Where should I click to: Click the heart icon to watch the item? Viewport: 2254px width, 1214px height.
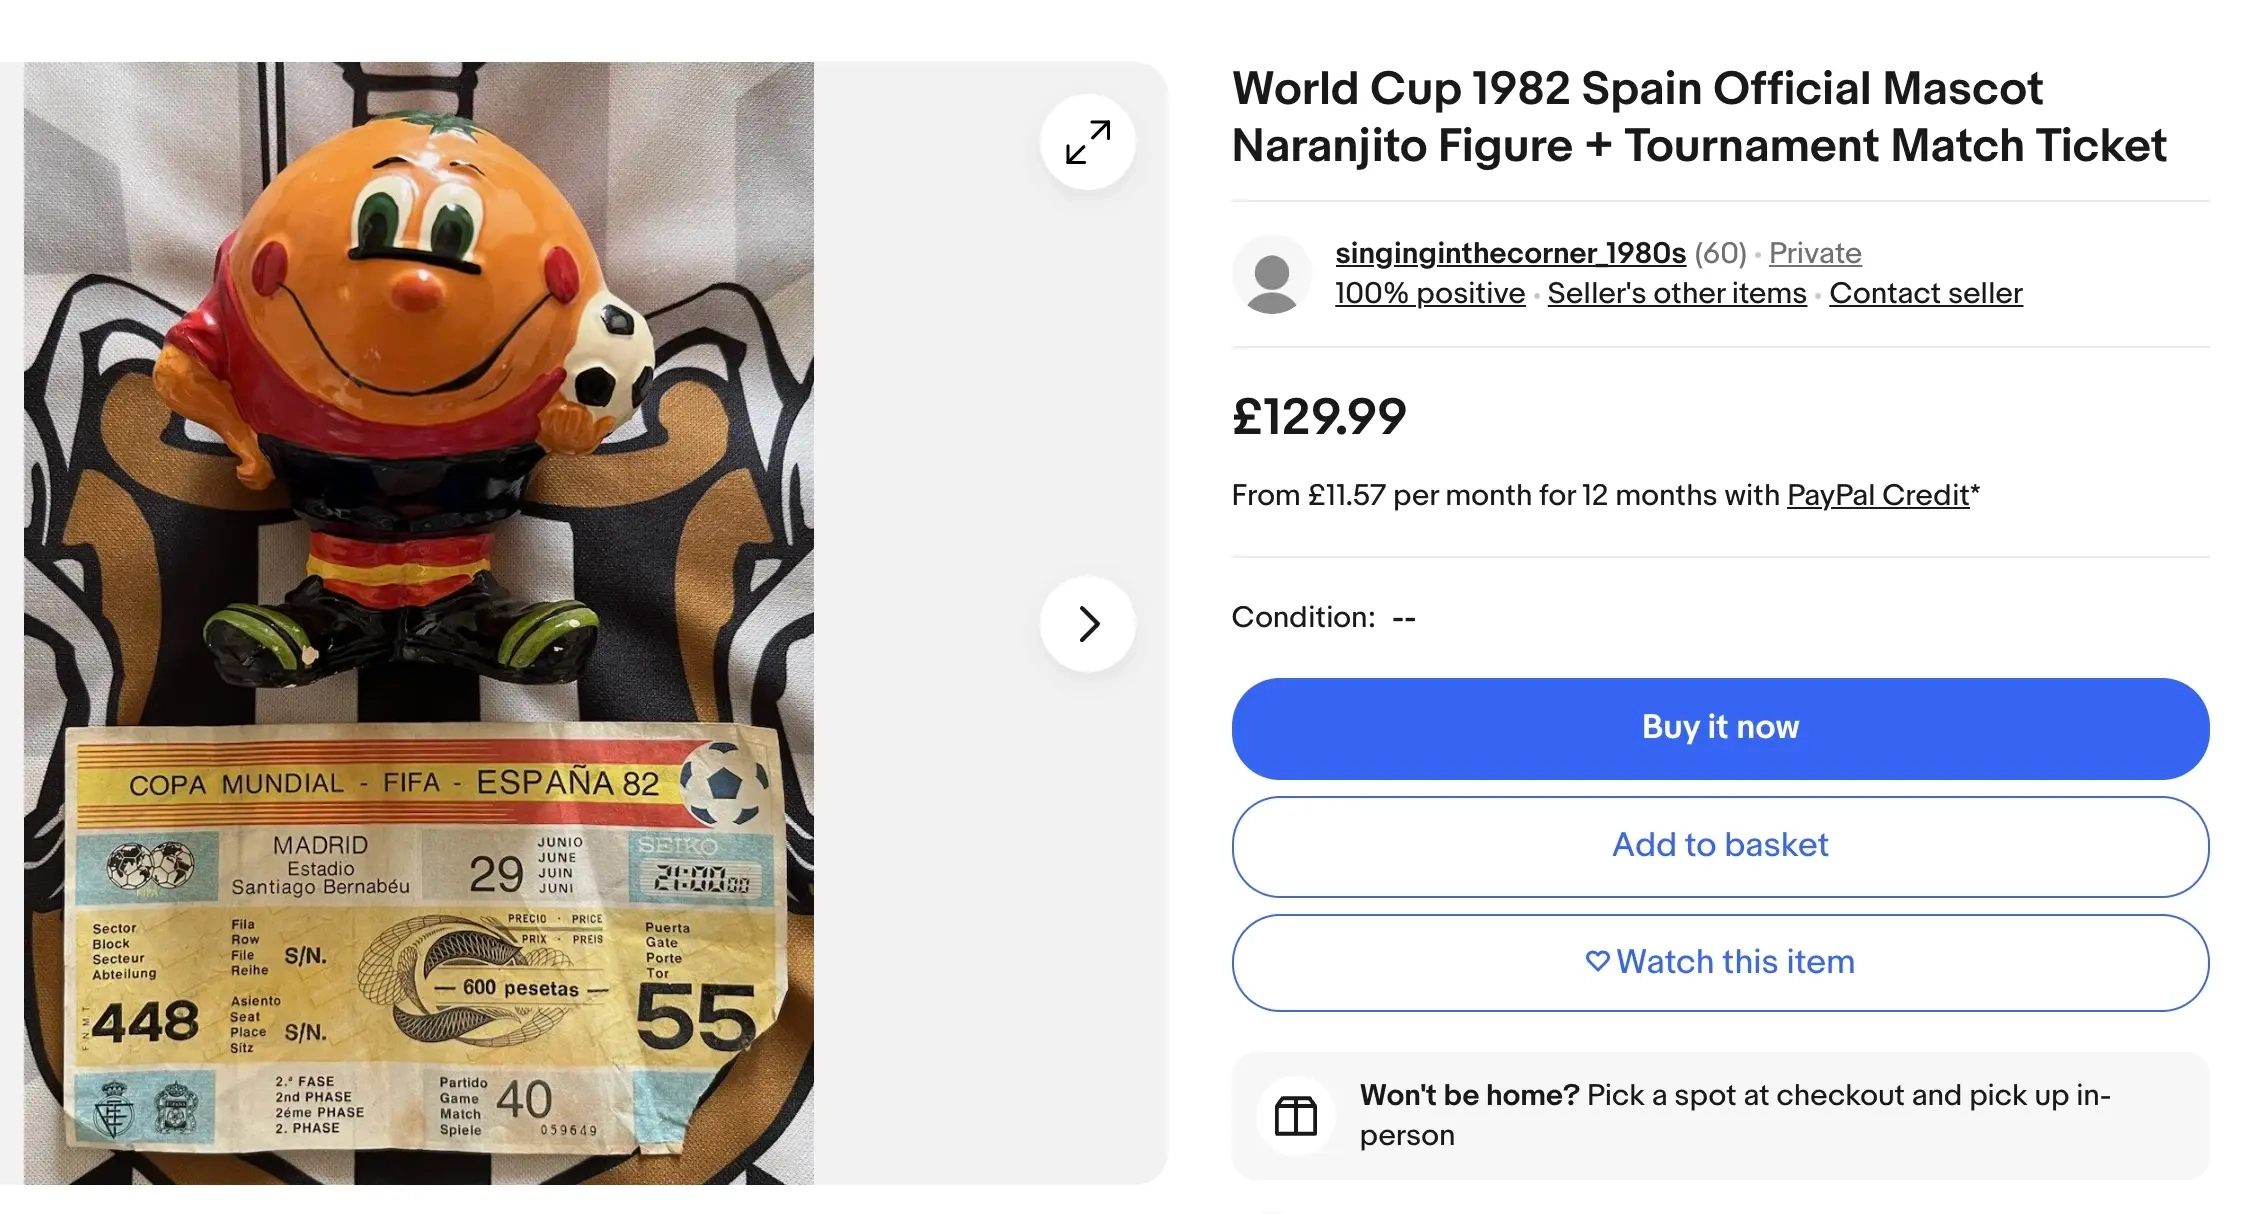pyautogui.click(x=1597, y=962)
